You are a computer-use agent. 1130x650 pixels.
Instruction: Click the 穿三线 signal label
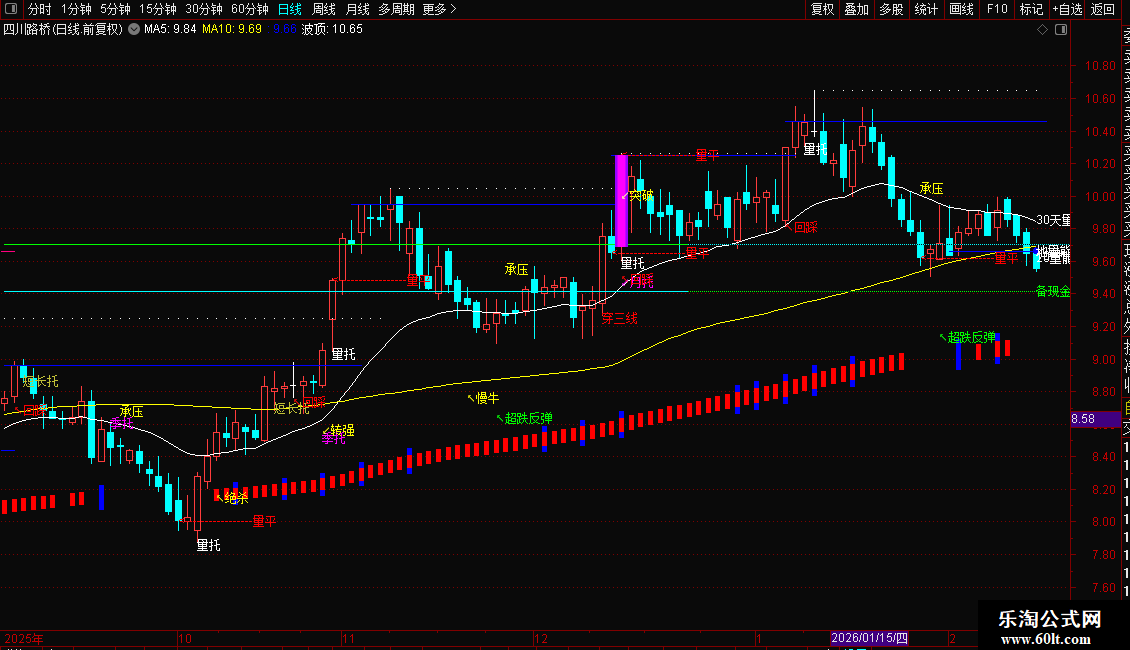coord(619,318)
